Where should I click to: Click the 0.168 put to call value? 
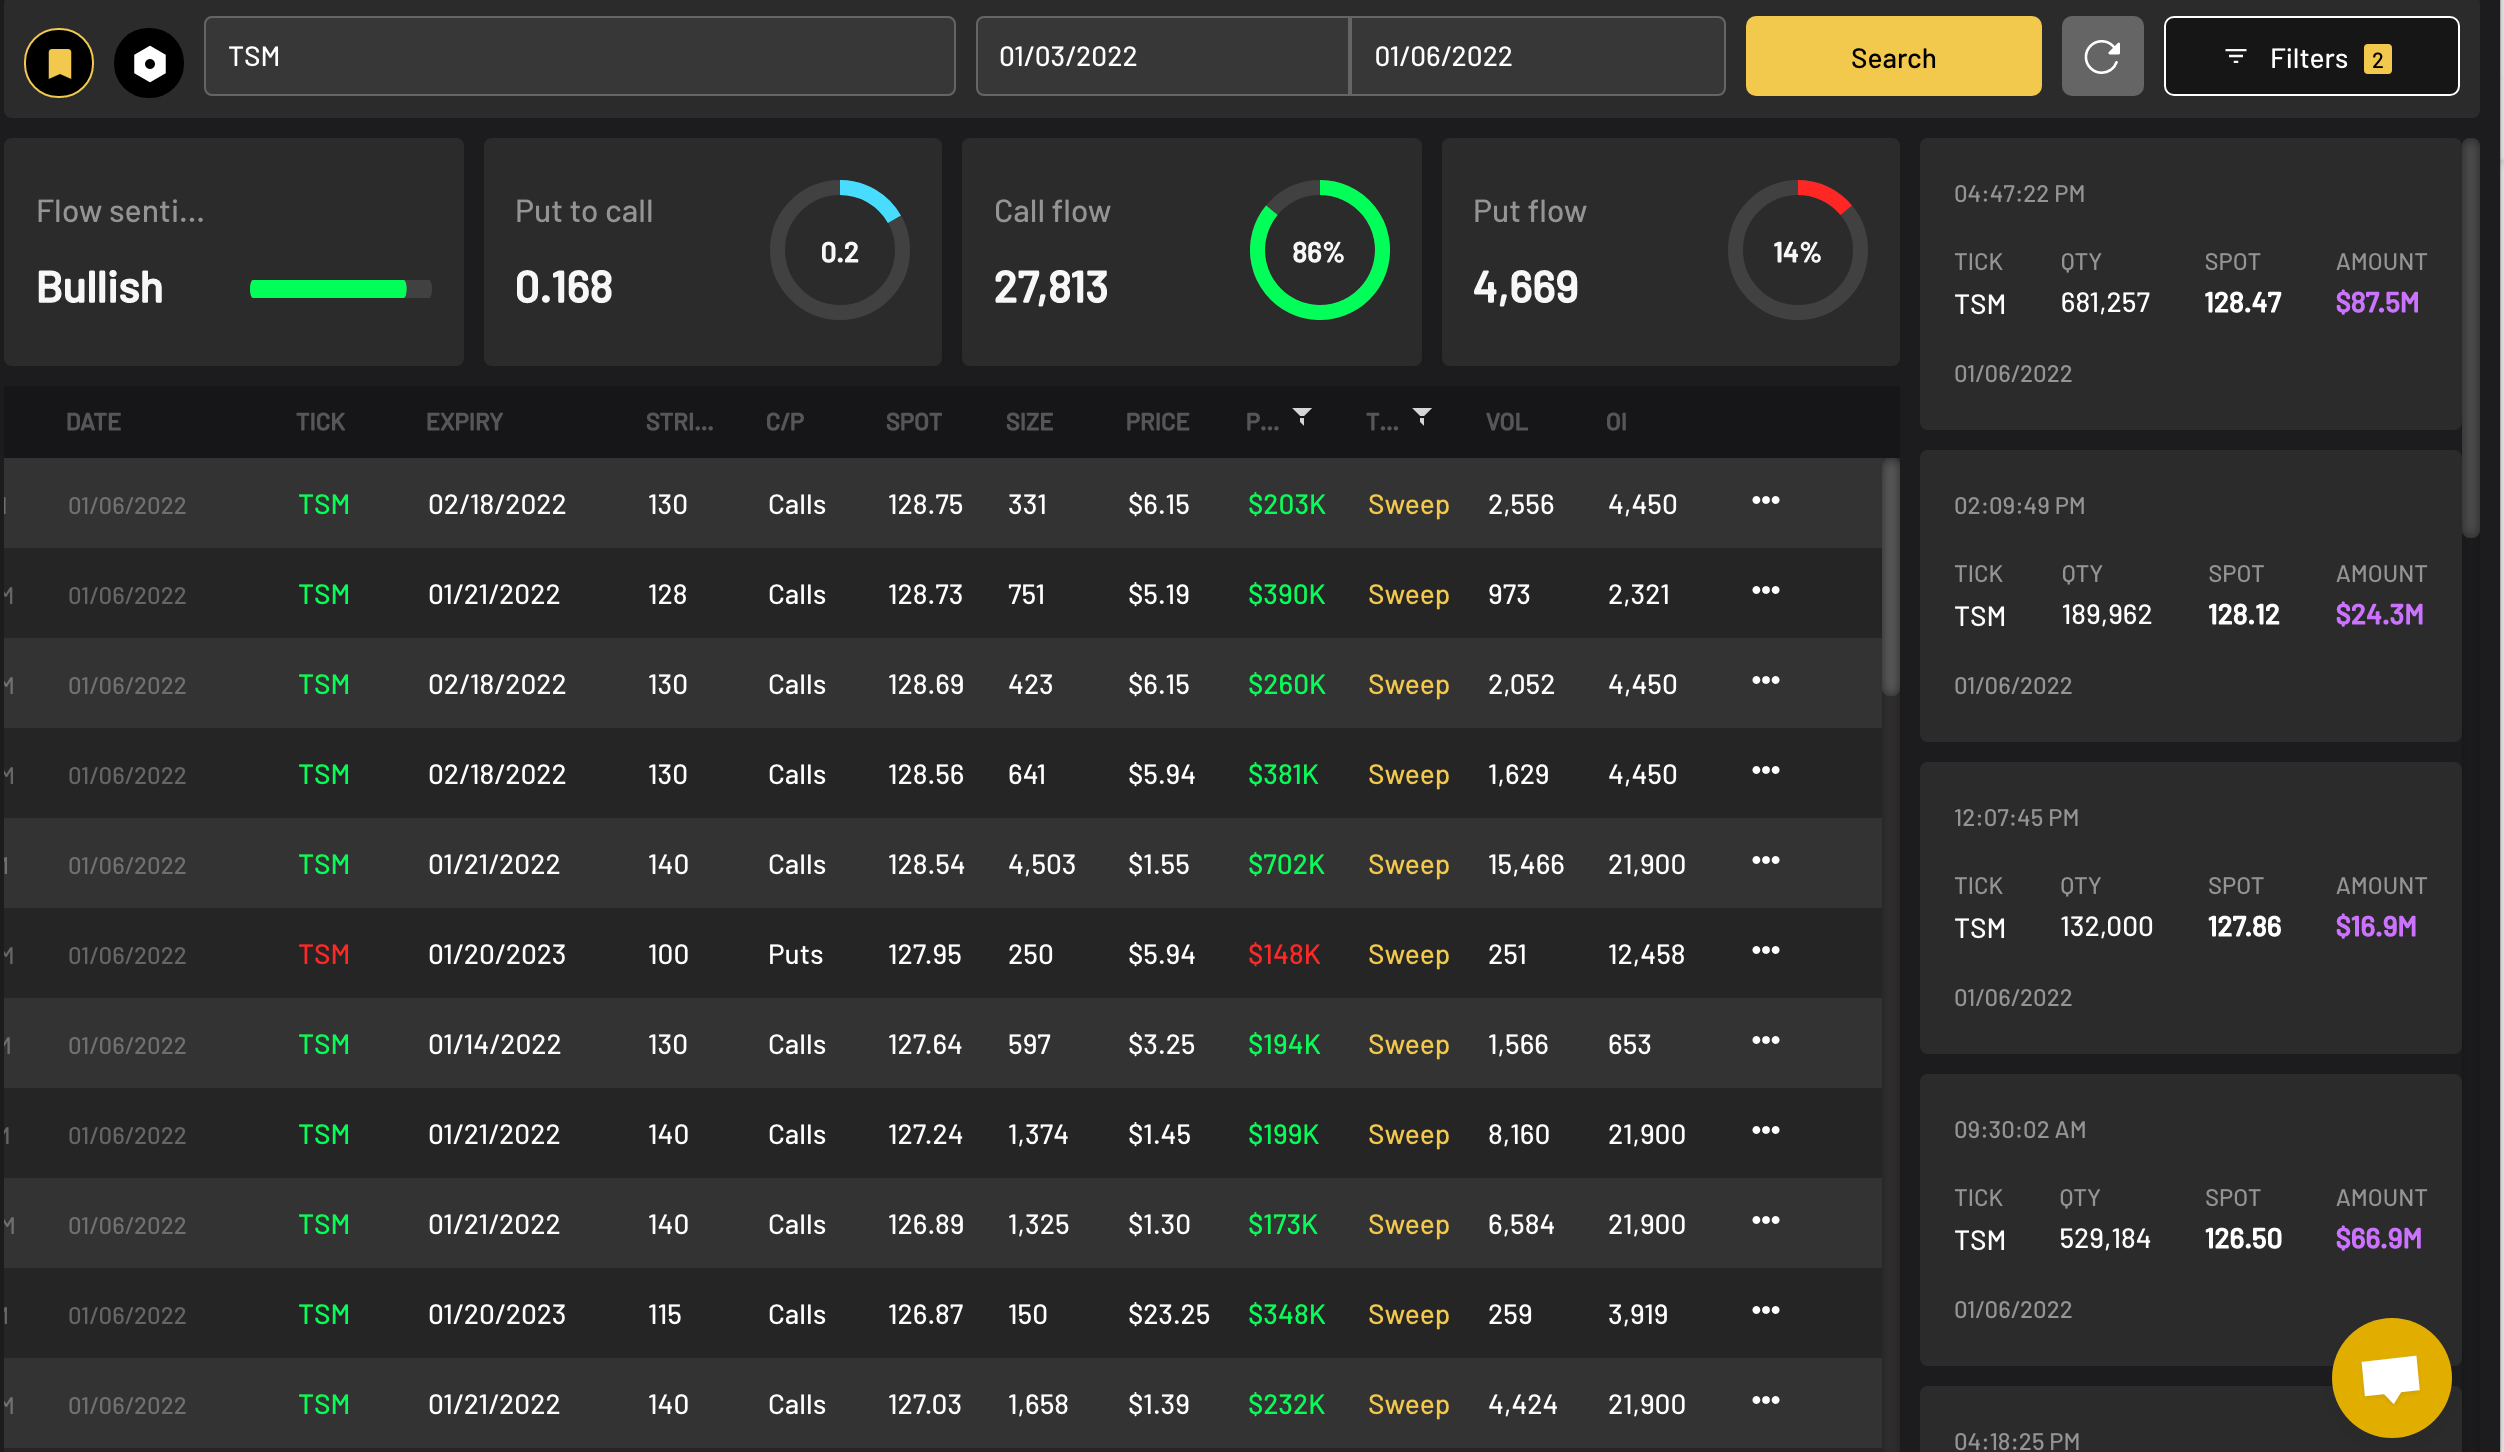[x=563, y=288]
